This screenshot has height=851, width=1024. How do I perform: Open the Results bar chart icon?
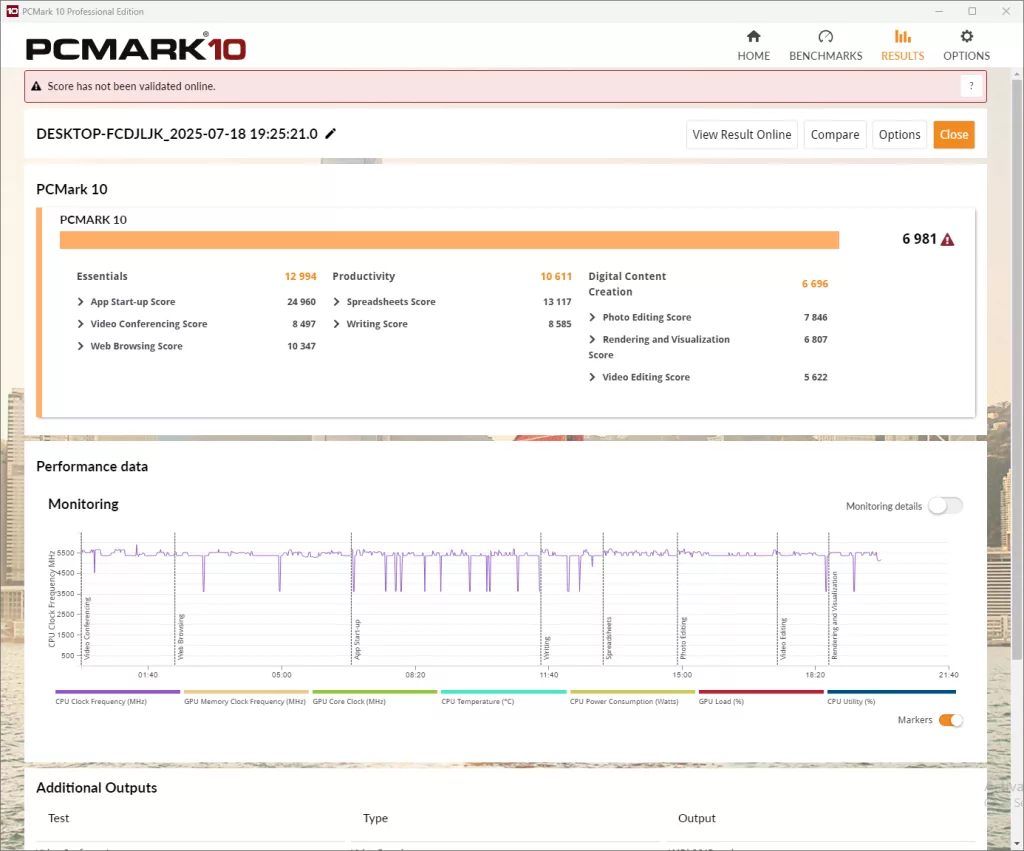903,36
